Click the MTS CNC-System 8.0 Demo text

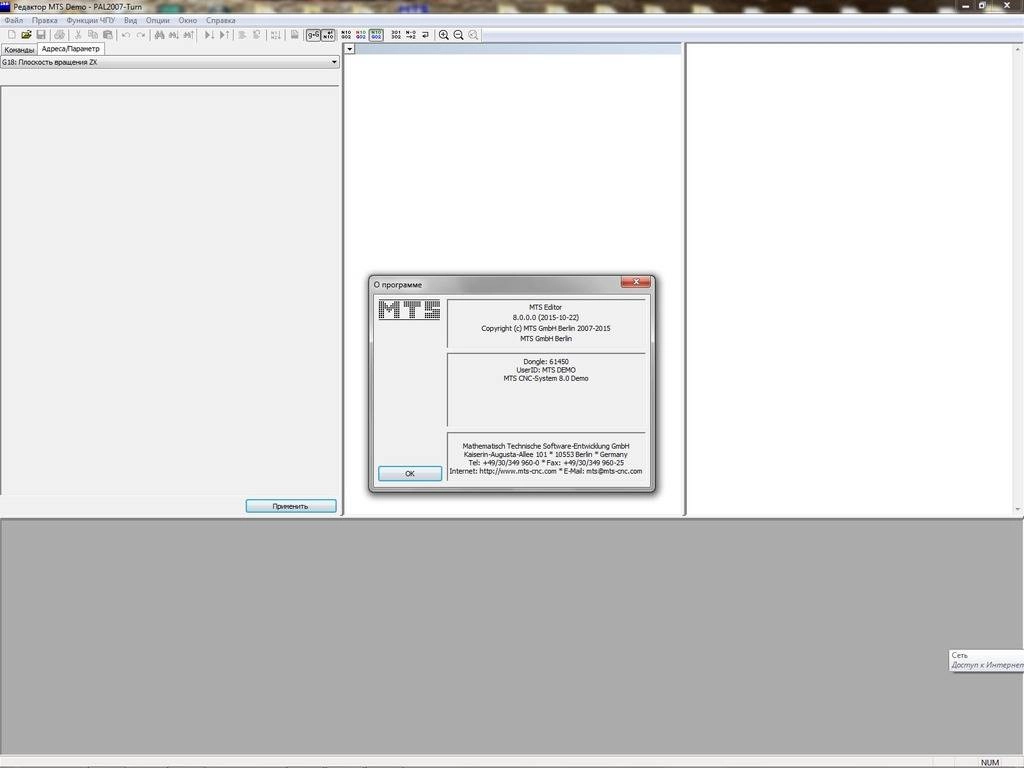(x=545, y=378)
